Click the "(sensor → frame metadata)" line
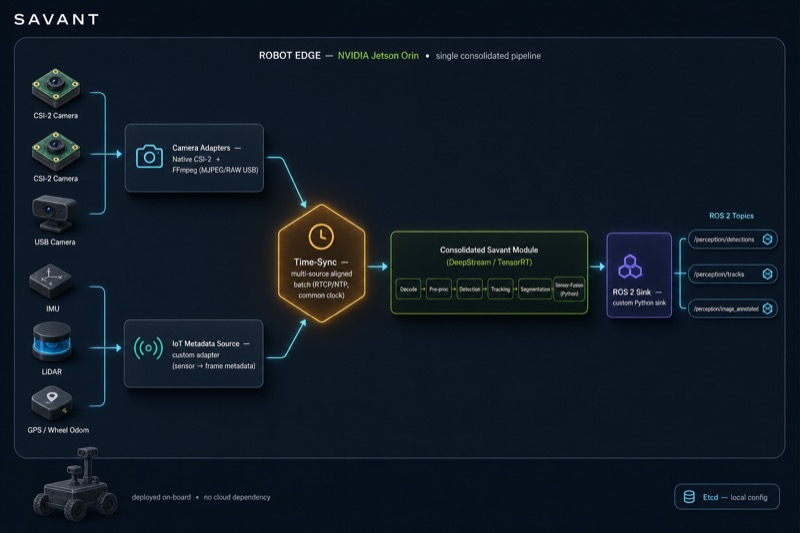 pyautogui.click(x=214, y=366)
